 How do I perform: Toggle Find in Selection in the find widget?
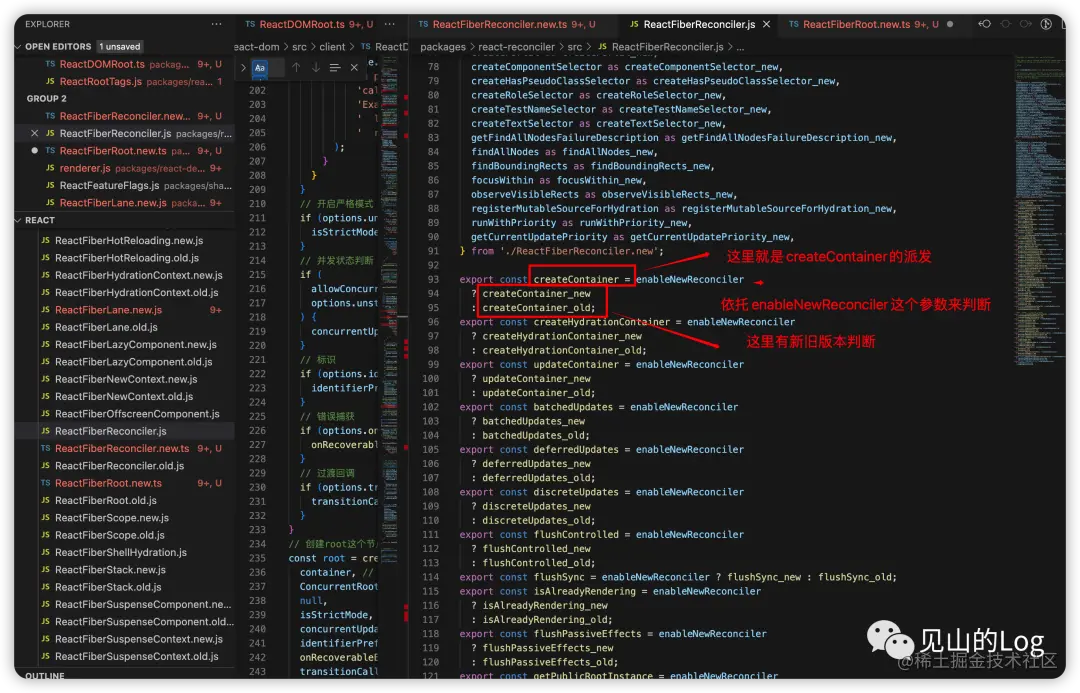click(x=335, y=68)
